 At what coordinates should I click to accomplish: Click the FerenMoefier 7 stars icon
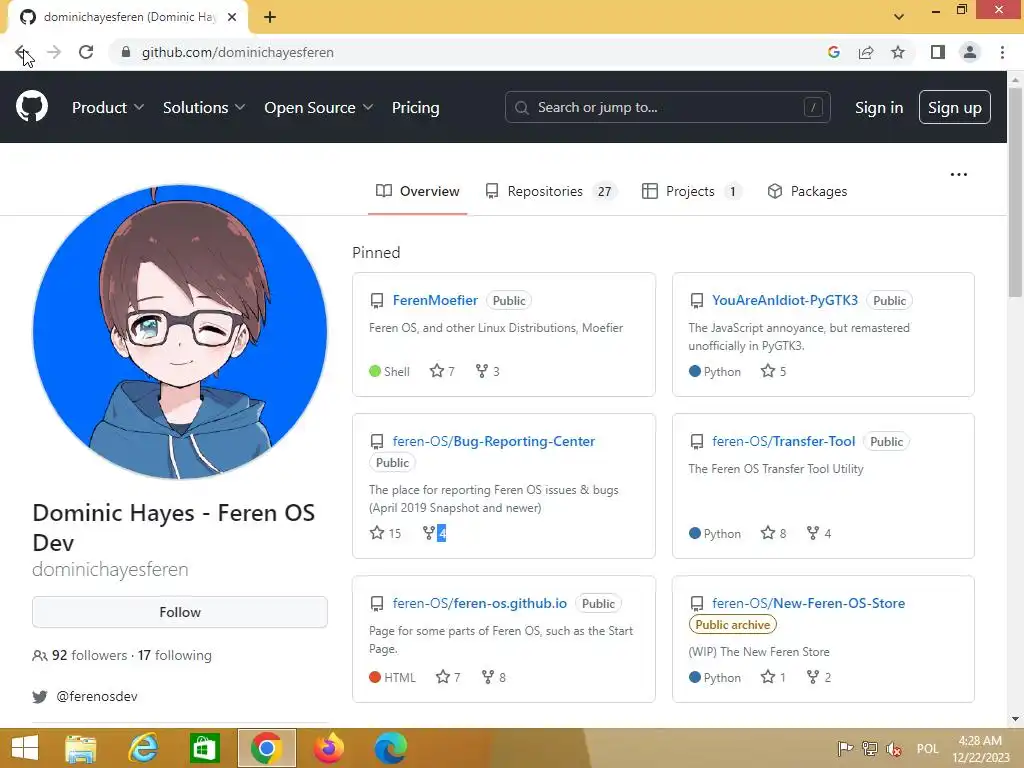(436, 371)
